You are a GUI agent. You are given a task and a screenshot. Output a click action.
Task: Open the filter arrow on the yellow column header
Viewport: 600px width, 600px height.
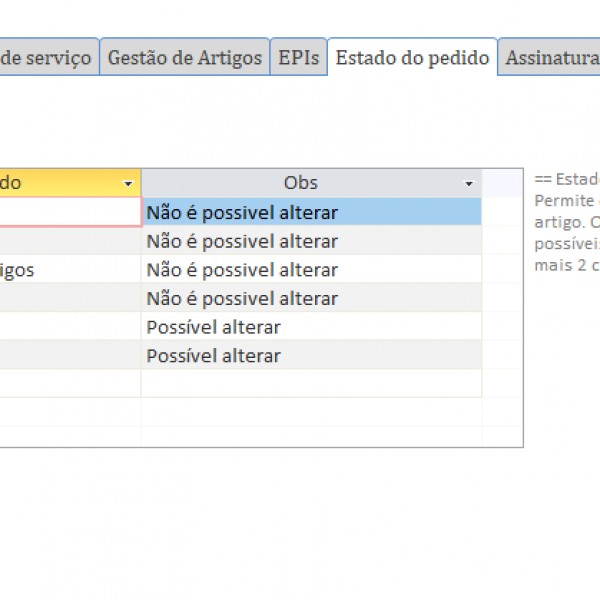128,184
